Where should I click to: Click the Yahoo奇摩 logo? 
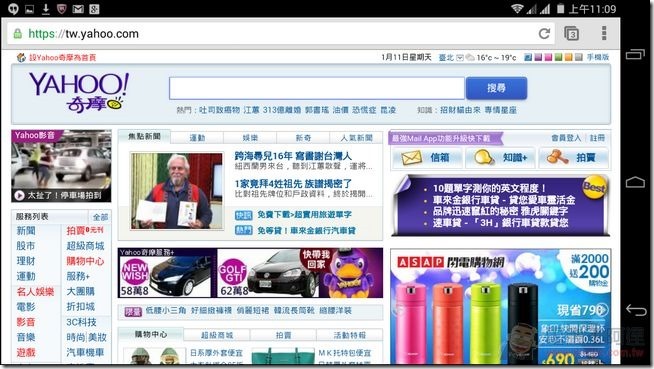point(79,93)
